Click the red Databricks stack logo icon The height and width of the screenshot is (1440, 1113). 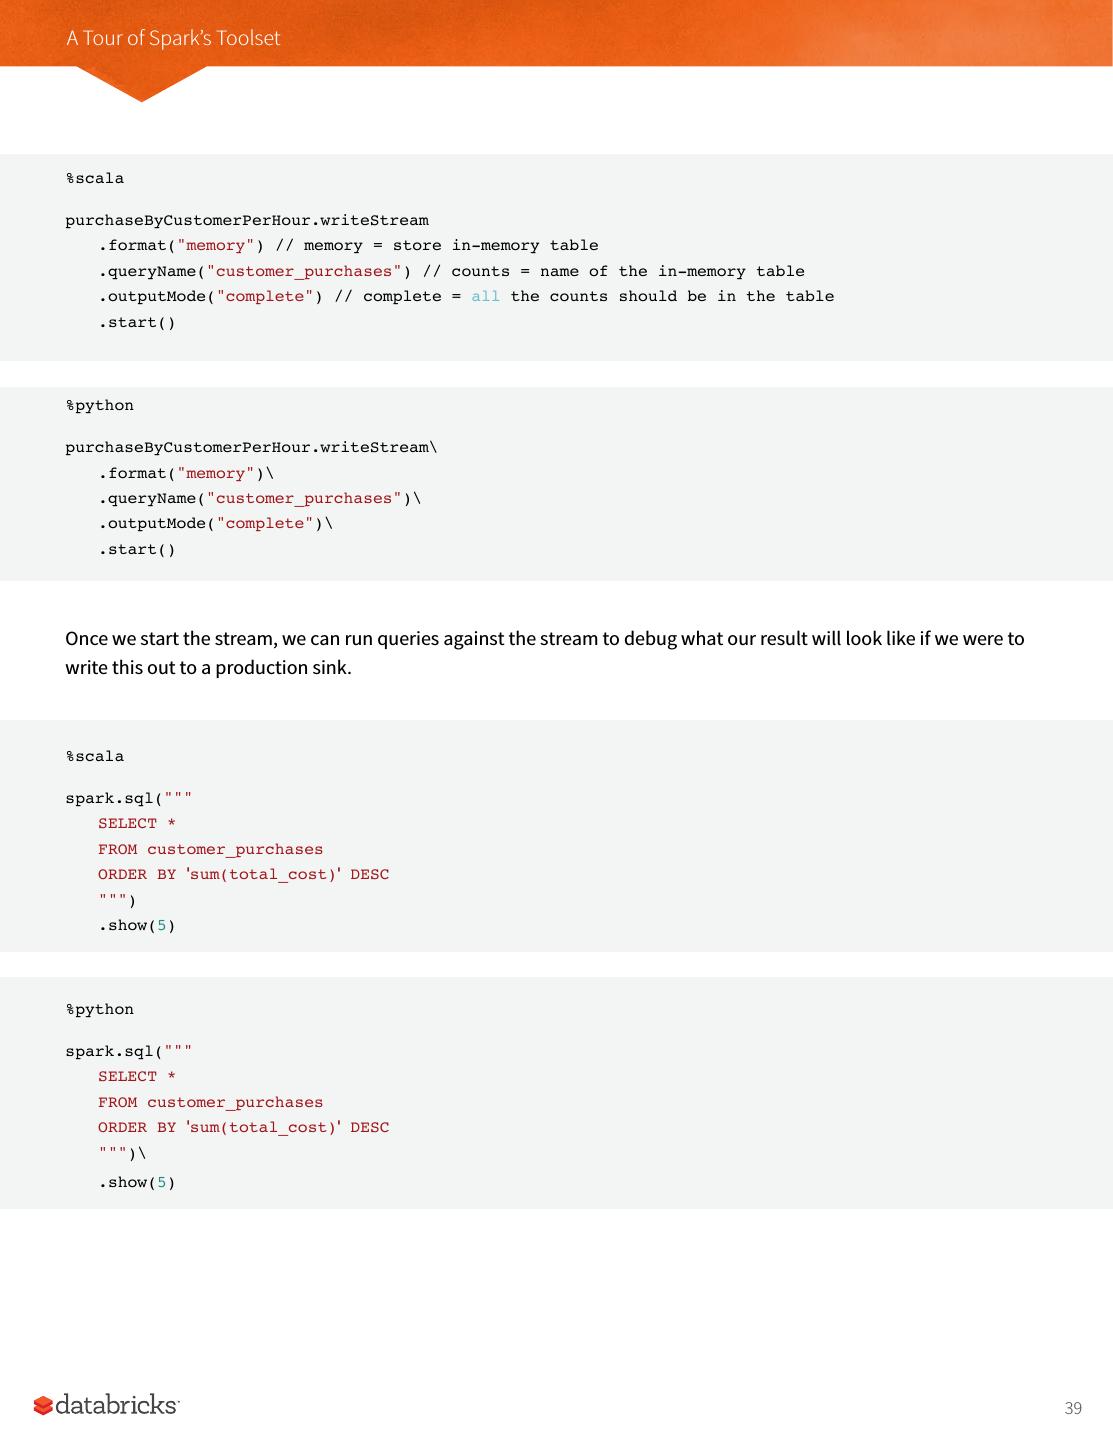click(43, 1406)
